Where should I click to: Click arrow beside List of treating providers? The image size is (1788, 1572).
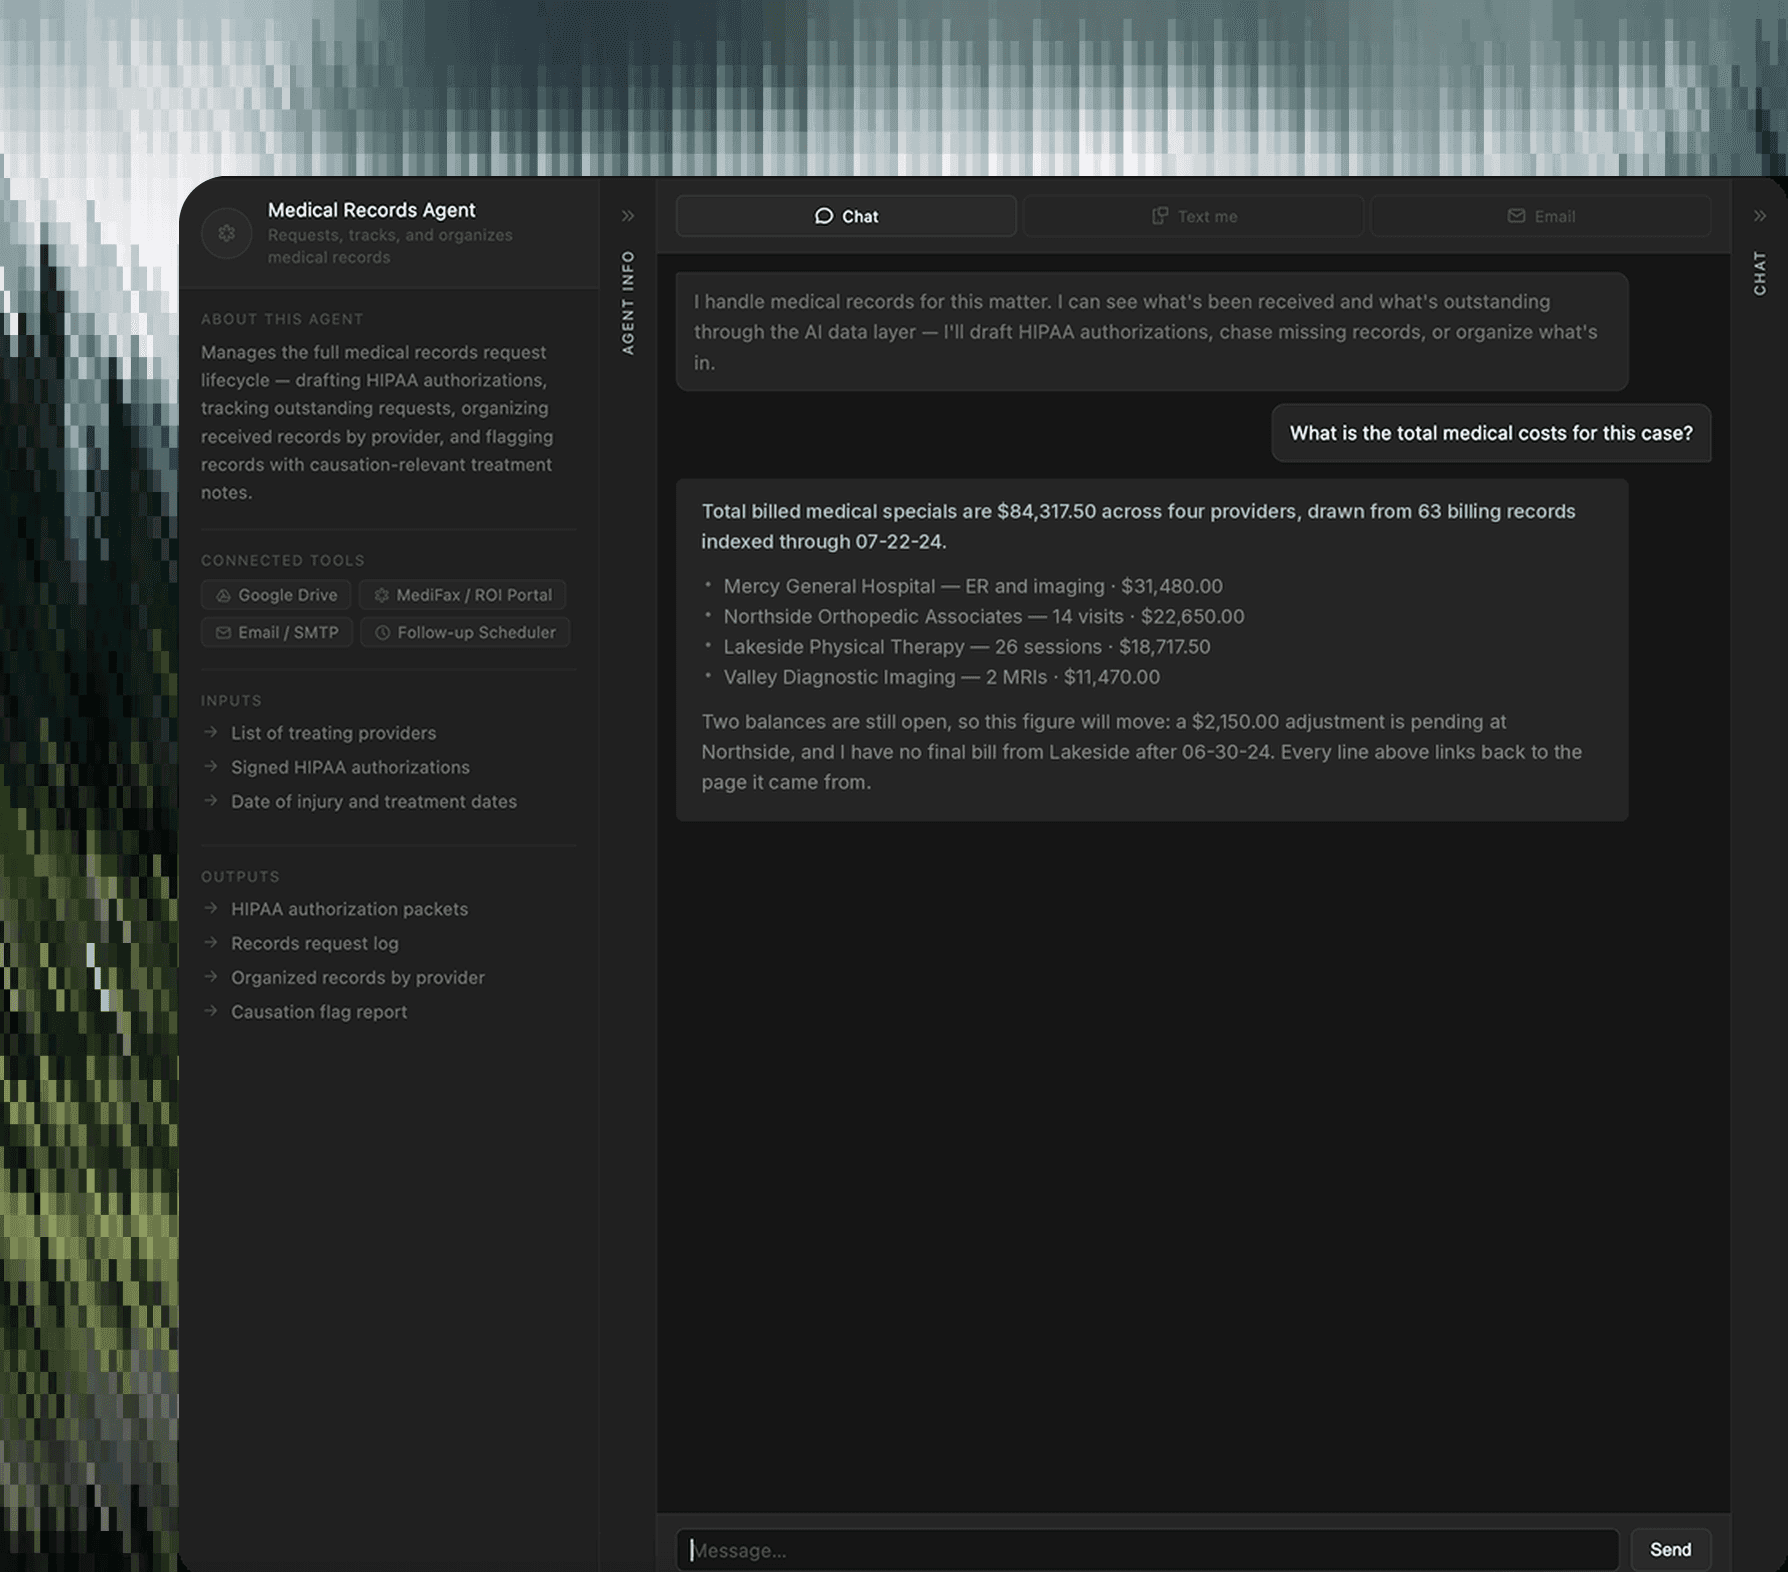tap(211, 732)
